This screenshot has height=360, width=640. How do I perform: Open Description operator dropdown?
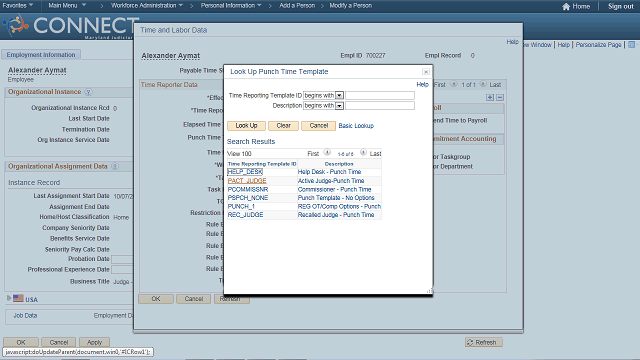click(x=339, y=106)
